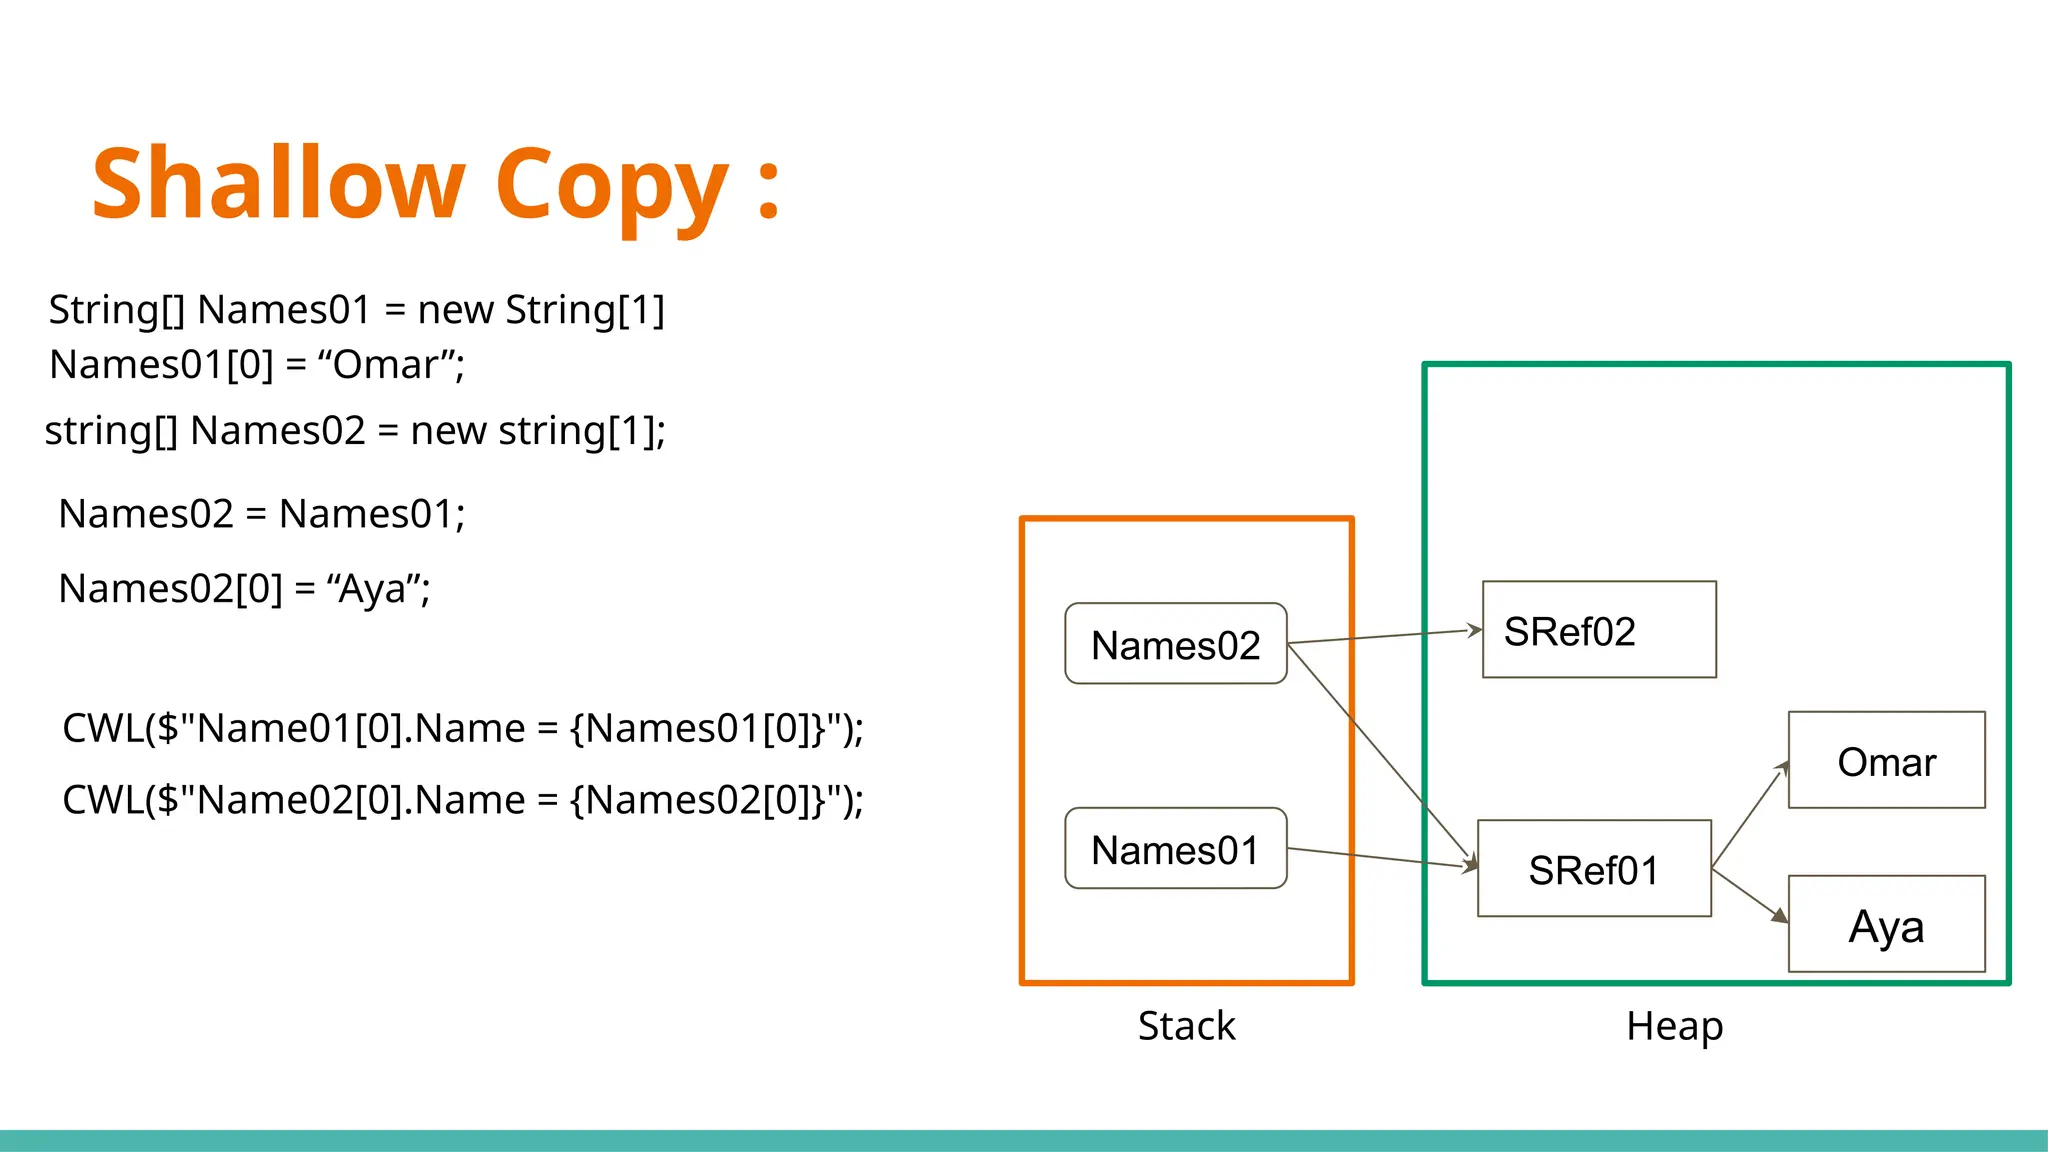This screenshot has width=2048, height=1152.
Task: Select the SRef02 box in the heap
Action: point(1599,630)
